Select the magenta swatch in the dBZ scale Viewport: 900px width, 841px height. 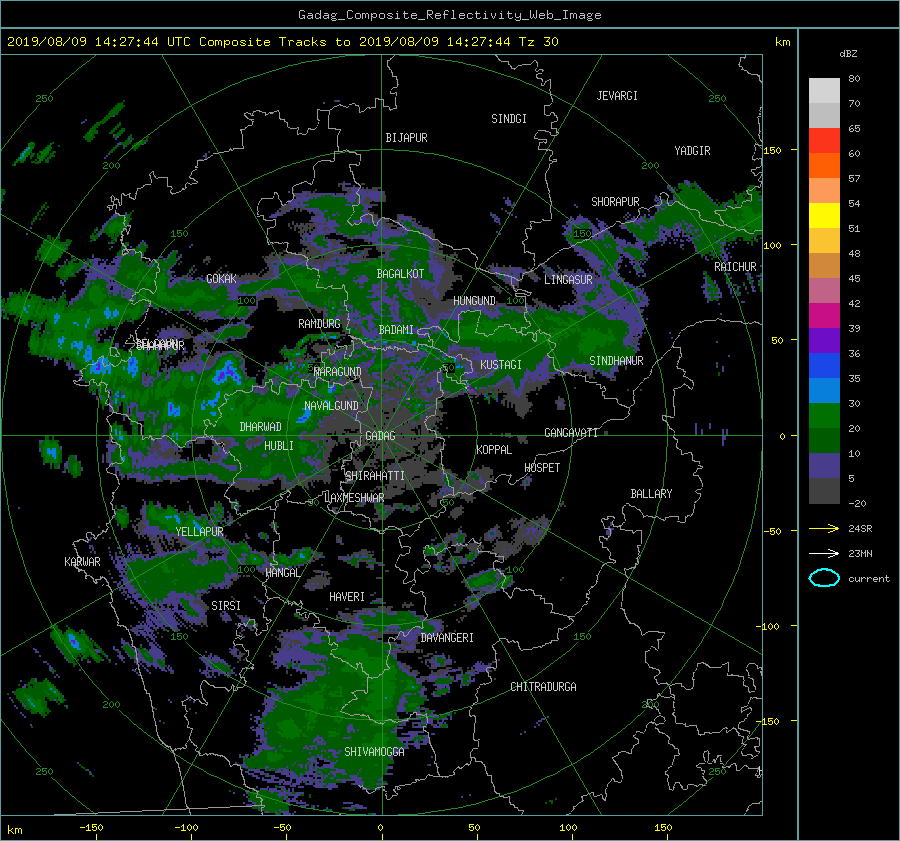(824, 316)
